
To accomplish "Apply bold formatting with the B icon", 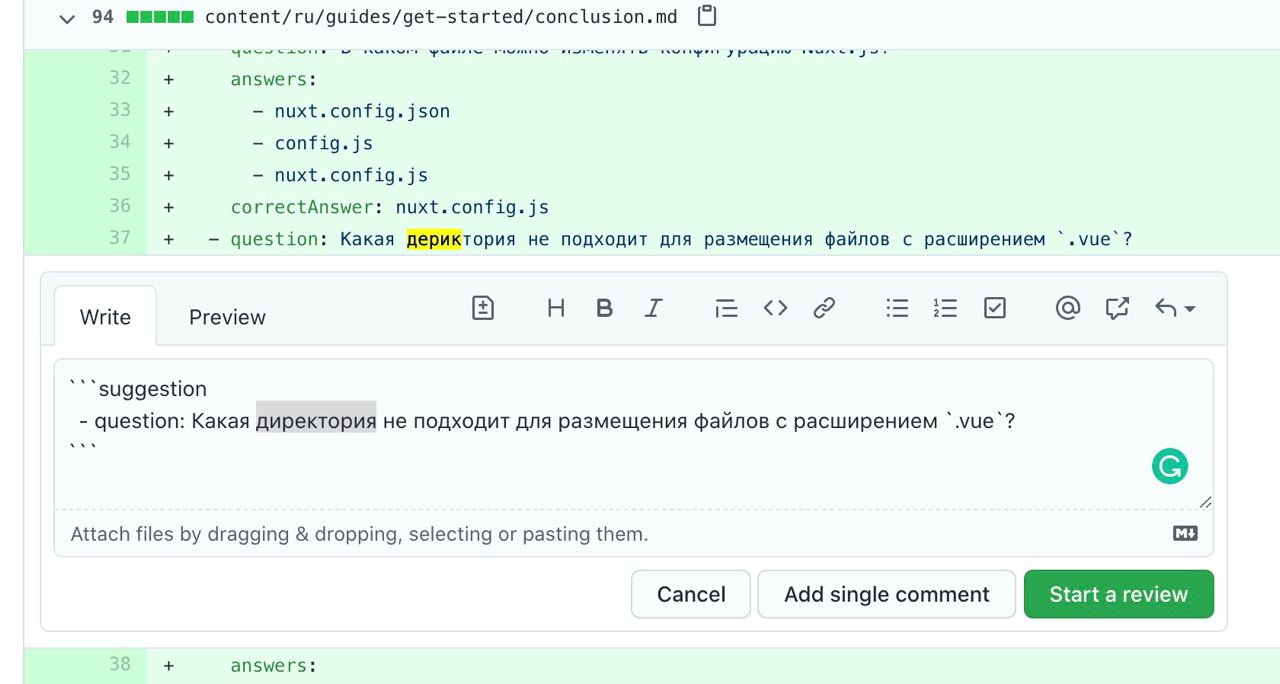I will pos(604,308).
